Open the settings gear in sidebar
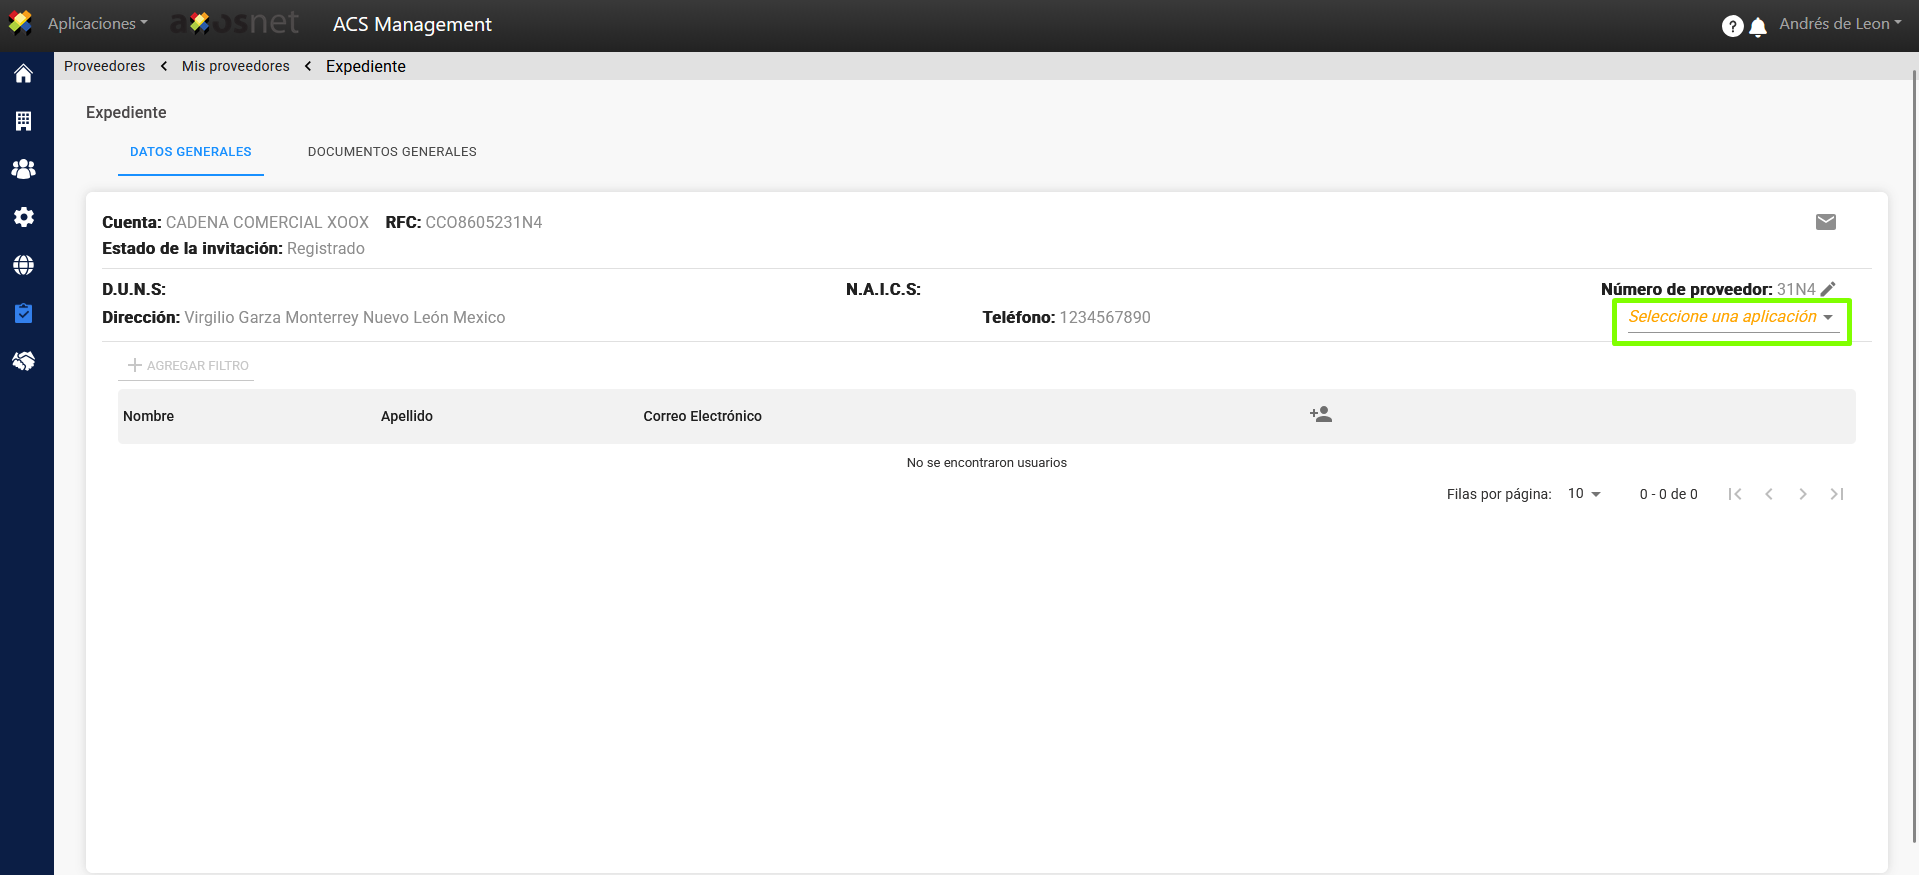The width and height of the screenshot is (1919, 875). [23, 217]
